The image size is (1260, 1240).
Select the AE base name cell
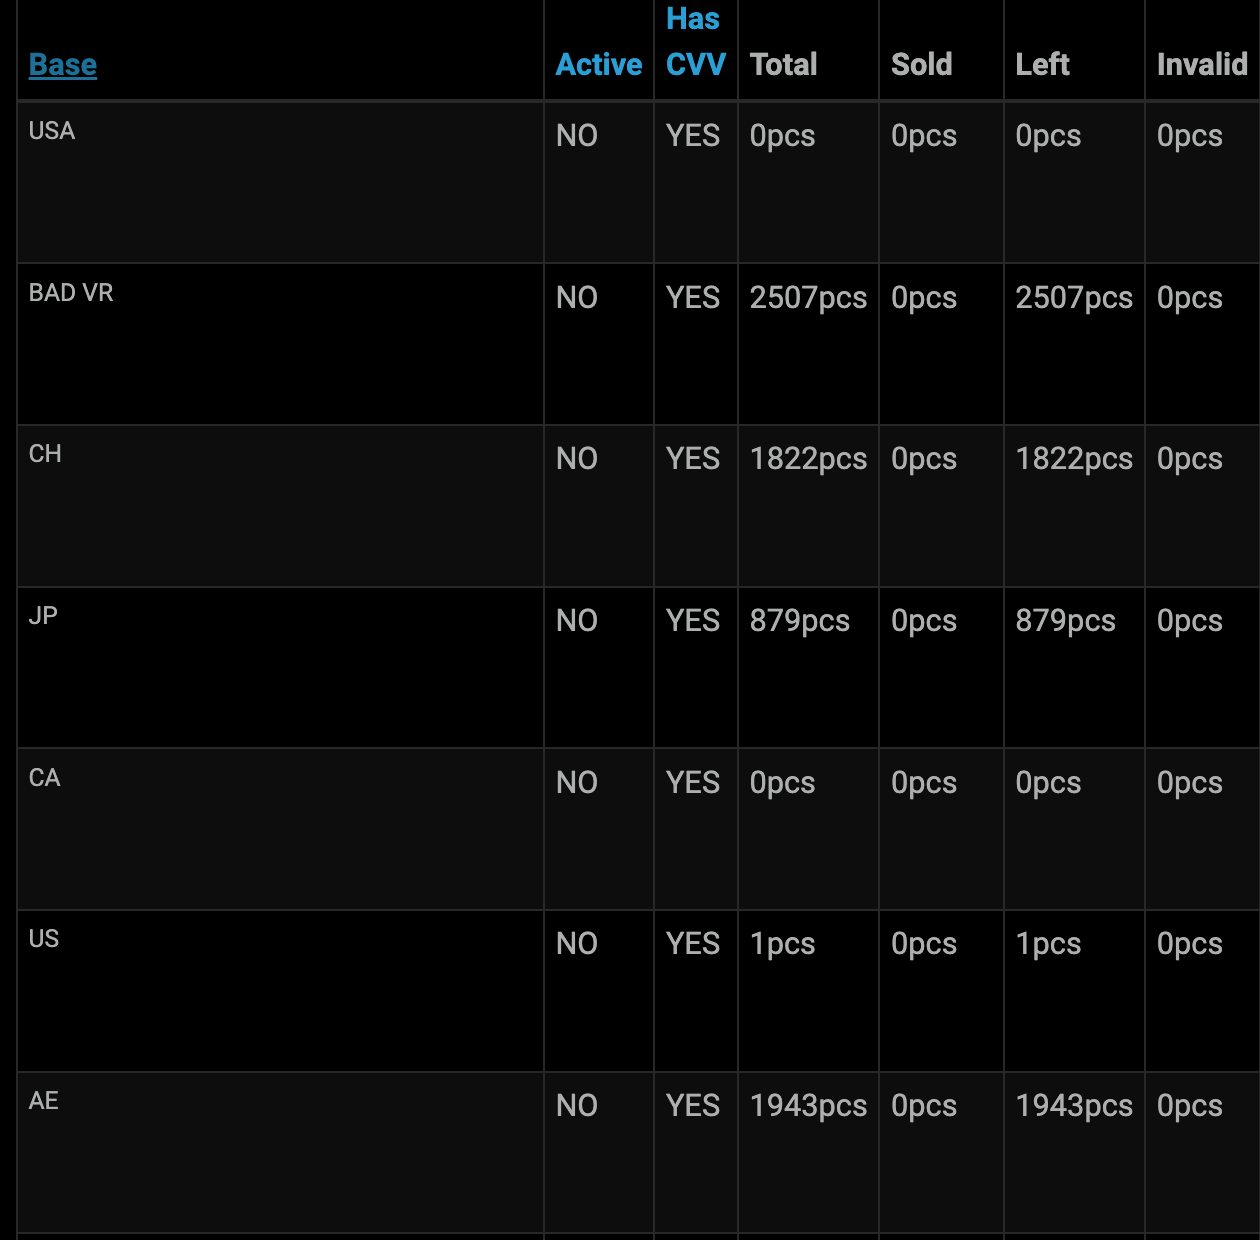pos(44,1101)
